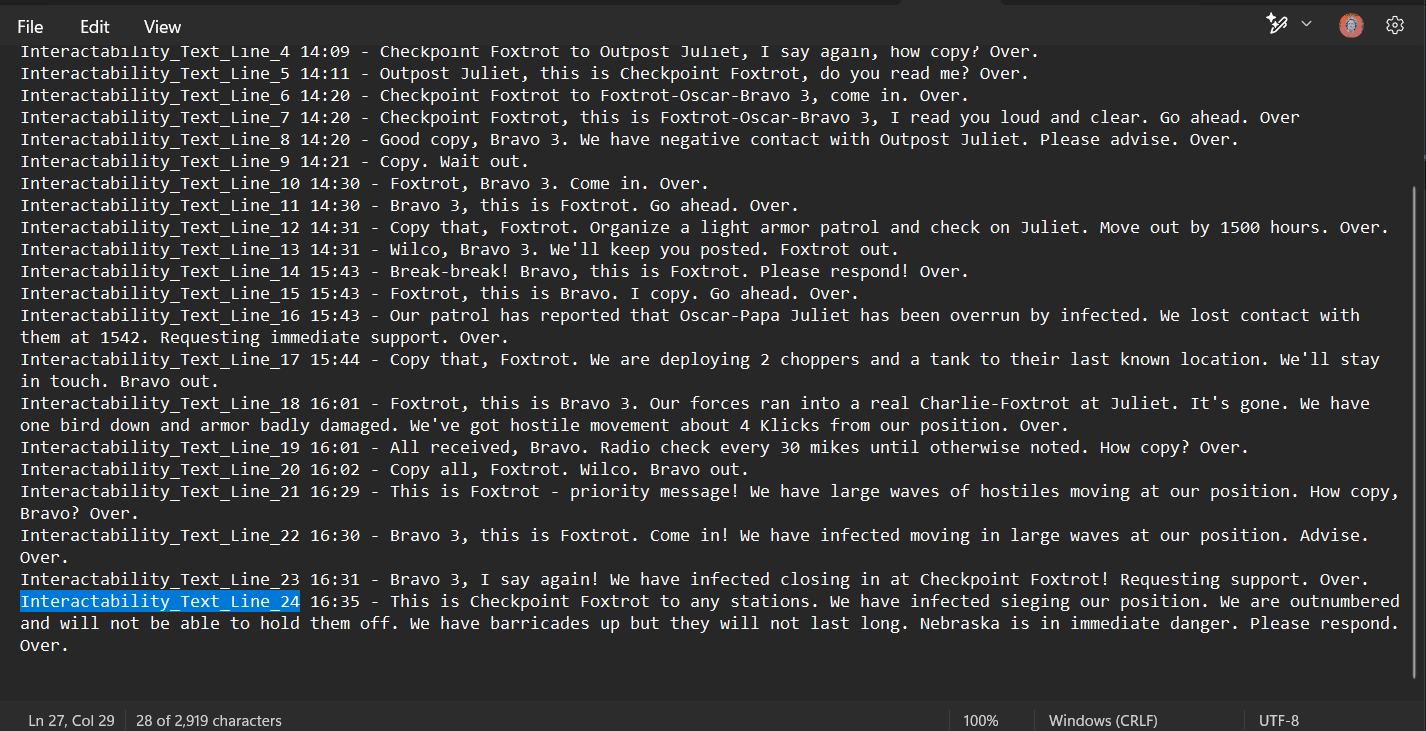Open the Edit menu
Image resolution: width=1426 pixels, height=731 pixels.
95,27
